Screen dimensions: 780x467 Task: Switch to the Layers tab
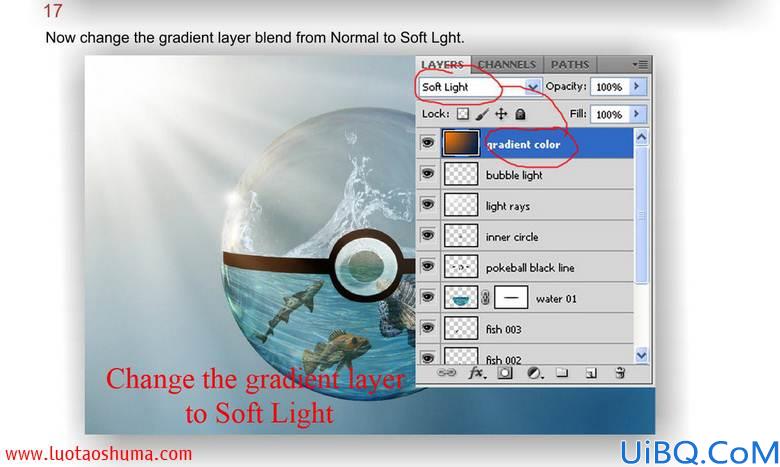(442, 65)
